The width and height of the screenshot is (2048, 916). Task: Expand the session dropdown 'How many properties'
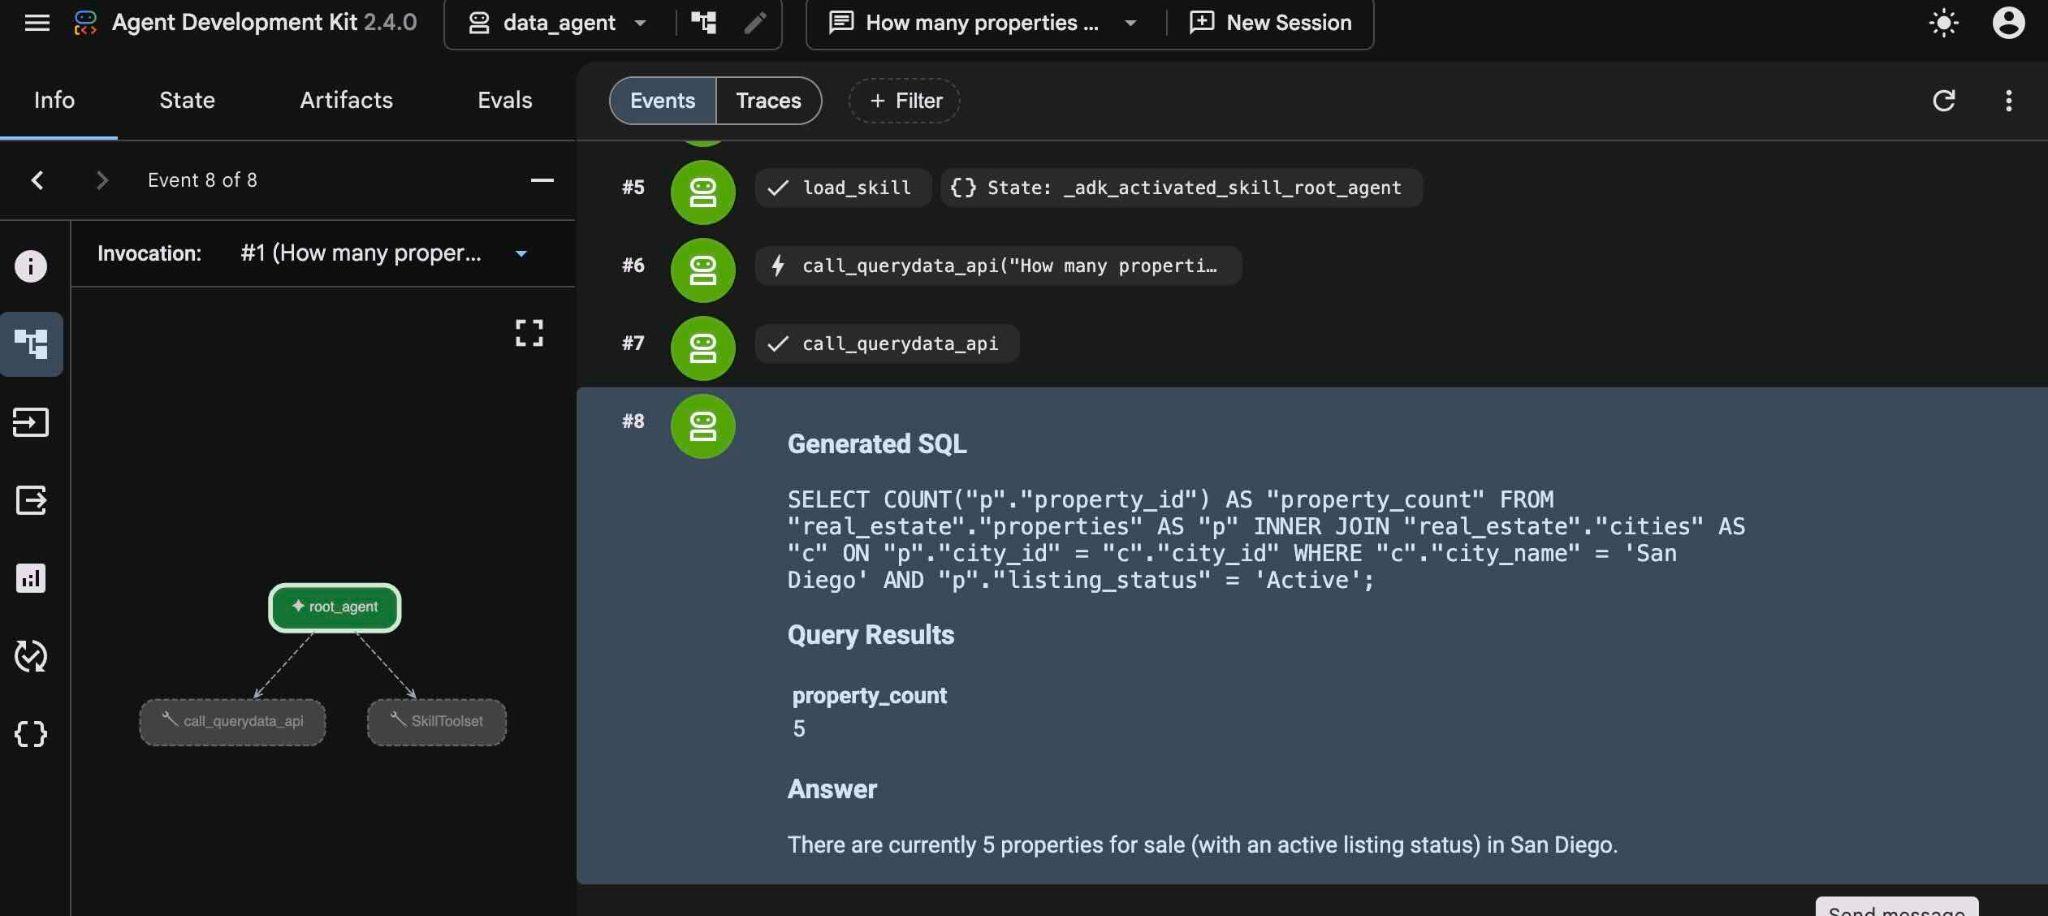(x=983, y=22)
